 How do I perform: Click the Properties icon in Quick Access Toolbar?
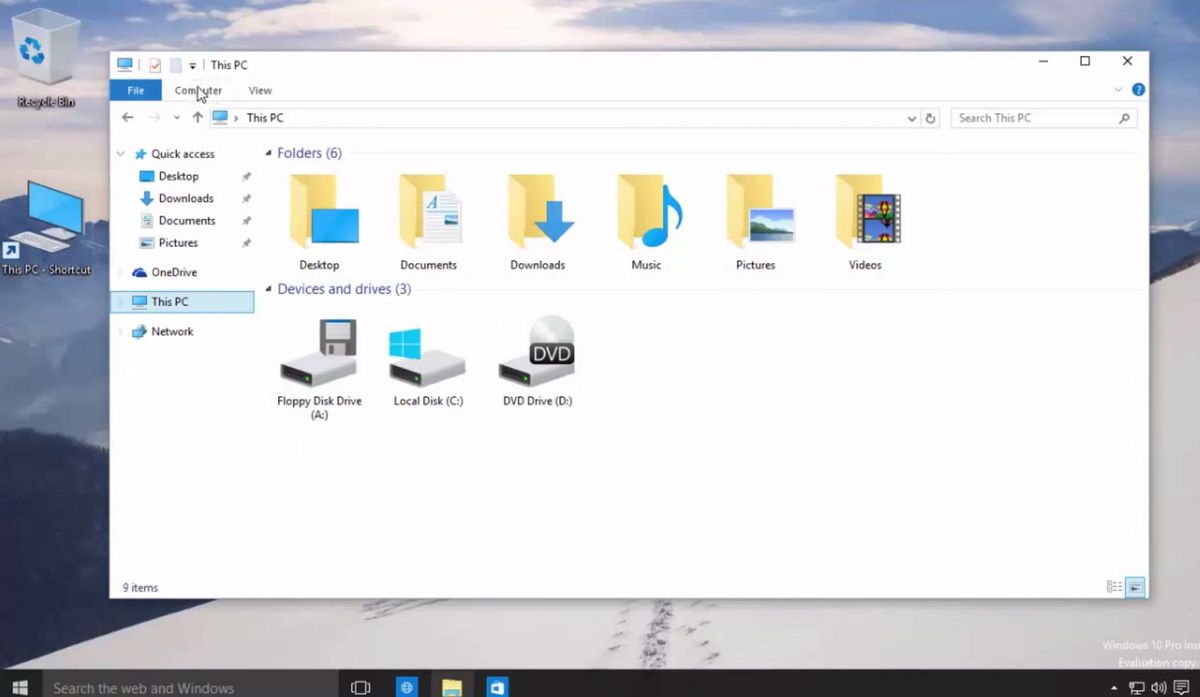tap(155, 64)
